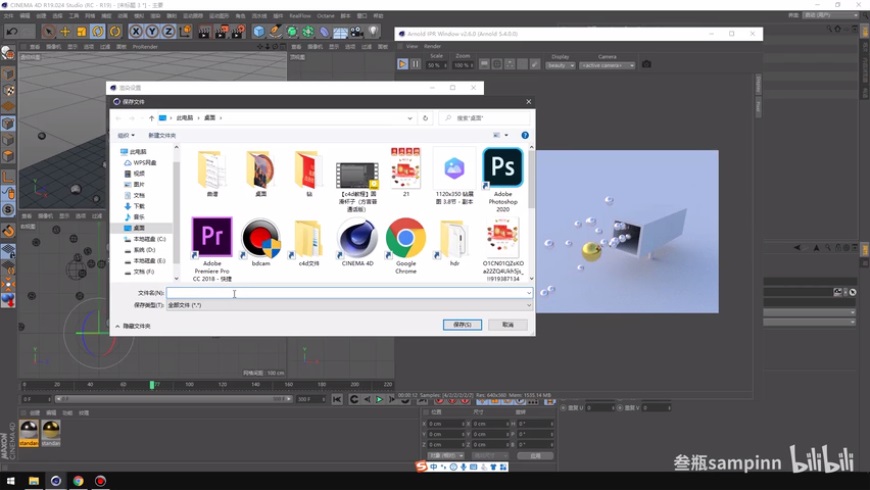
Task: Click the Arnold IPR play render button
Action: 402,64
